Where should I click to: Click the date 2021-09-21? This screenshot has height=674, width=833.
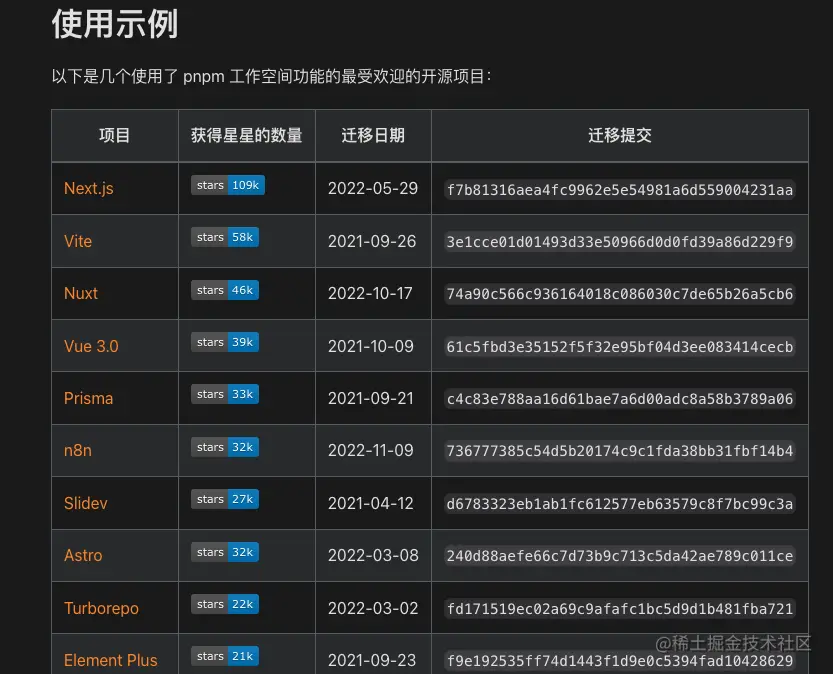[371, 398]
